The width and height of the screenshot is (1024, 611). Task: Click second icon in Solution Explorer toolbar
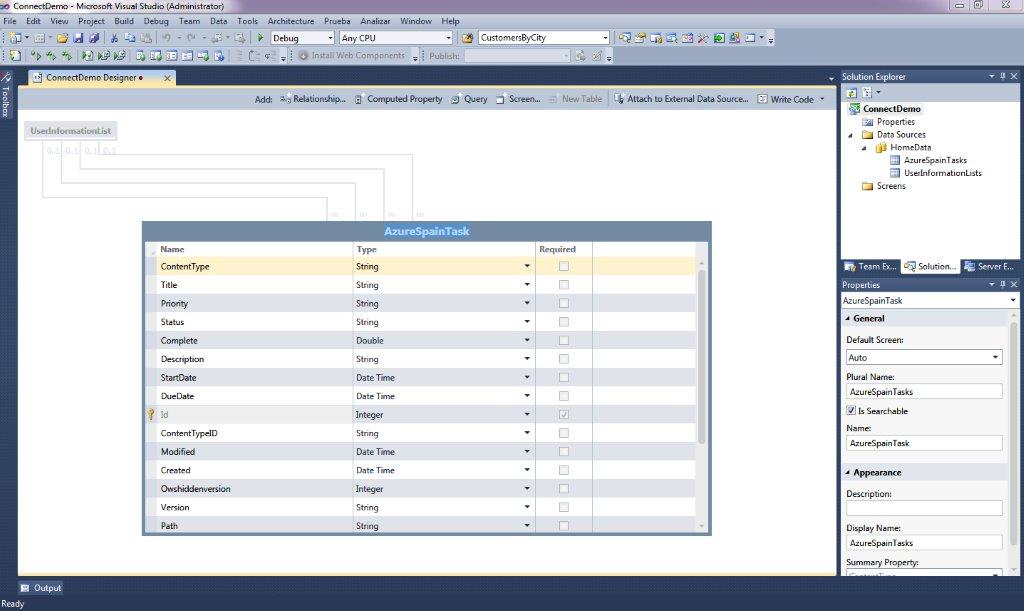(x=867, y=93)
